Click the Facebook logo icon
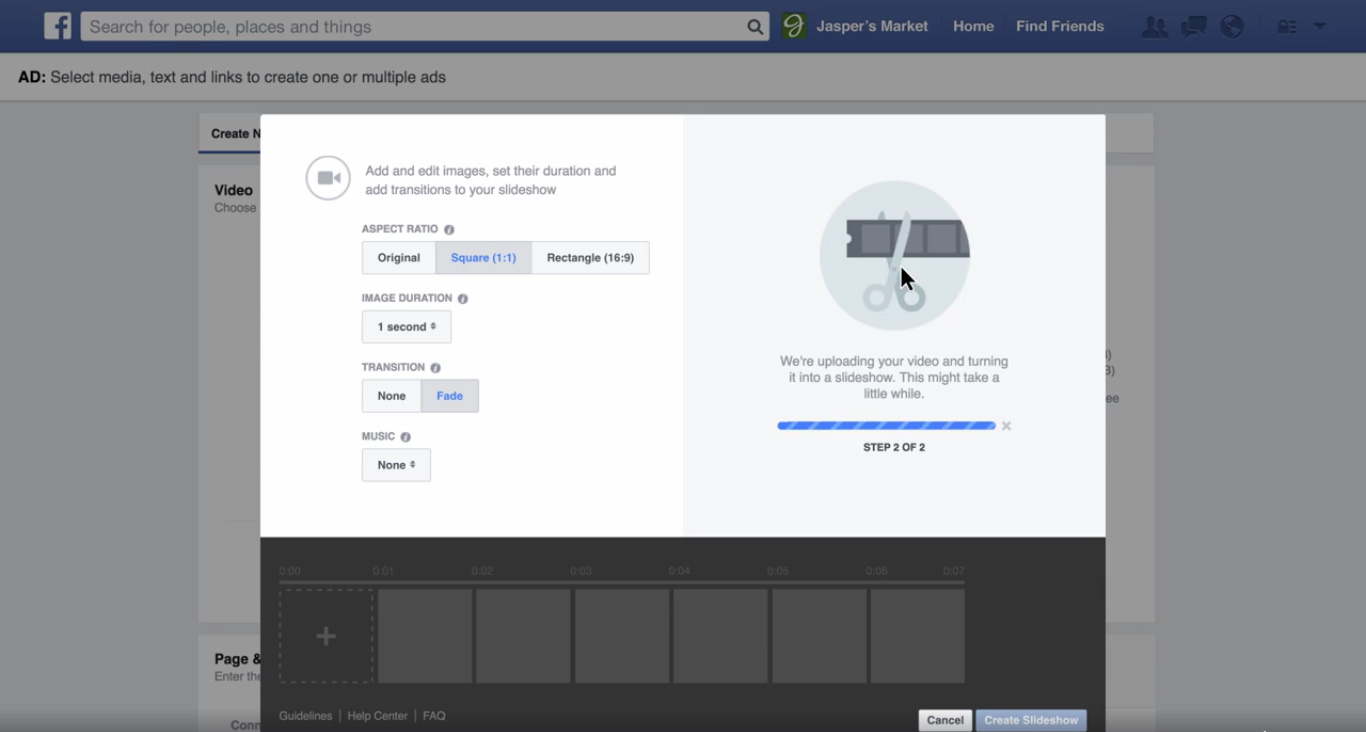This screenshot has width=1366, height=732. (57, 26)
